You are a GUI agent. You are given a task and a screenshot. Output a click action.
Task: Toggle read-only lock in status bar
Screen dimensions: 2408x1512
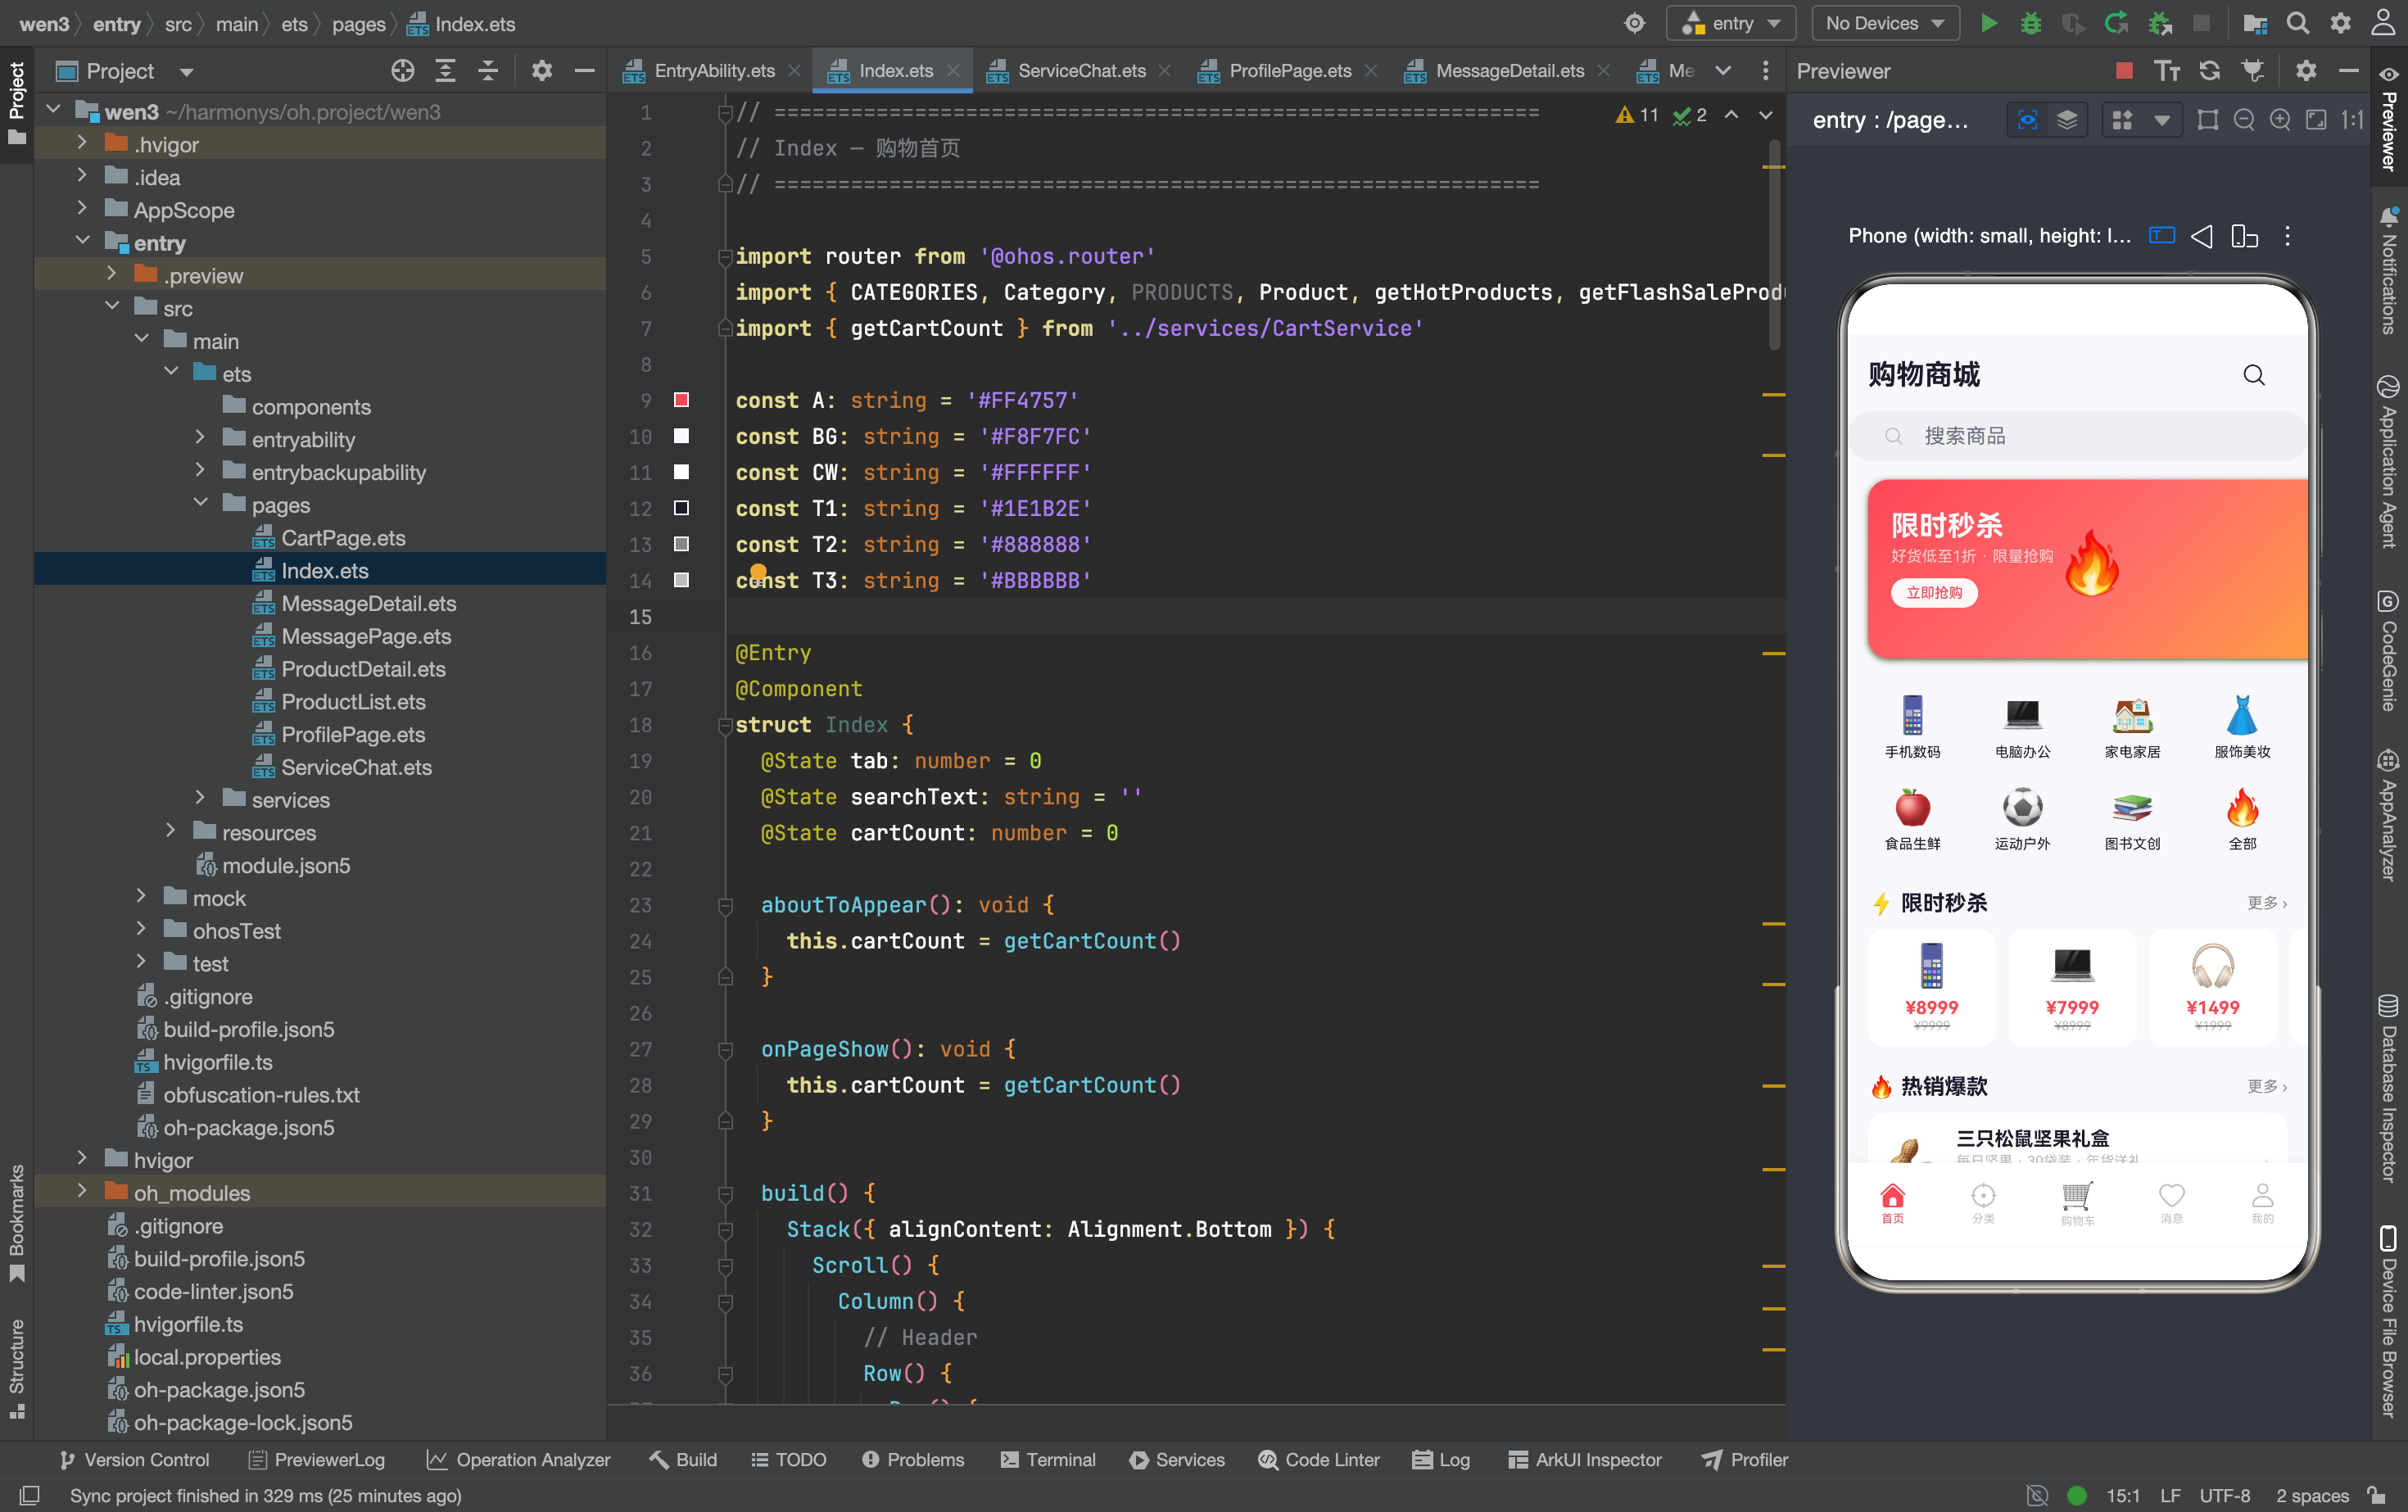2378,1495
